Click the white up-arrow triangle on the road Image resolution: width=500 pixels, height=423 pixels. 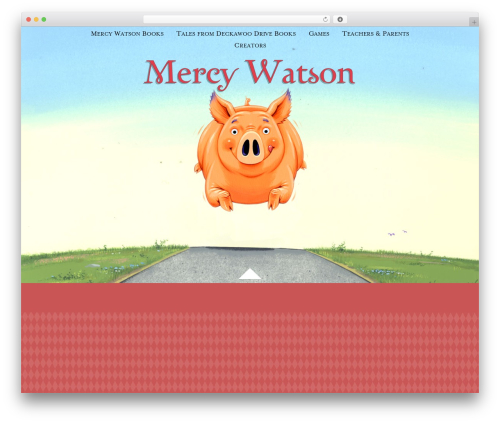(x=250, y=274)
